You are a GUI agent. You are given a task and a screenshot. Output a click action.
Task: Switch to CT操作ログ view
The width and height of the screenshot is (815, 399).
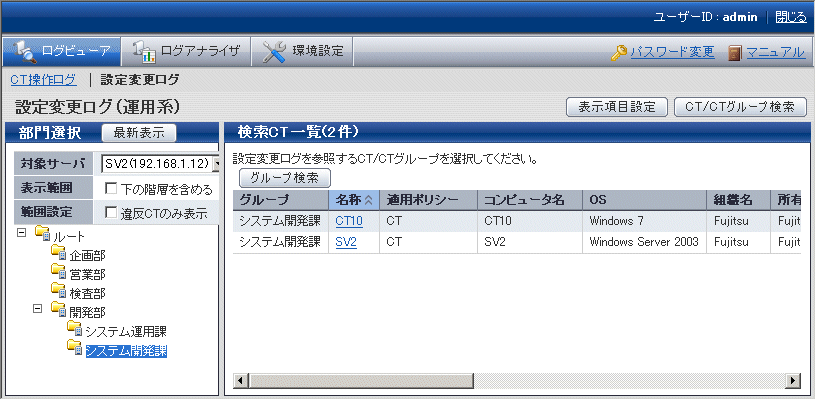tap(44, 79)
